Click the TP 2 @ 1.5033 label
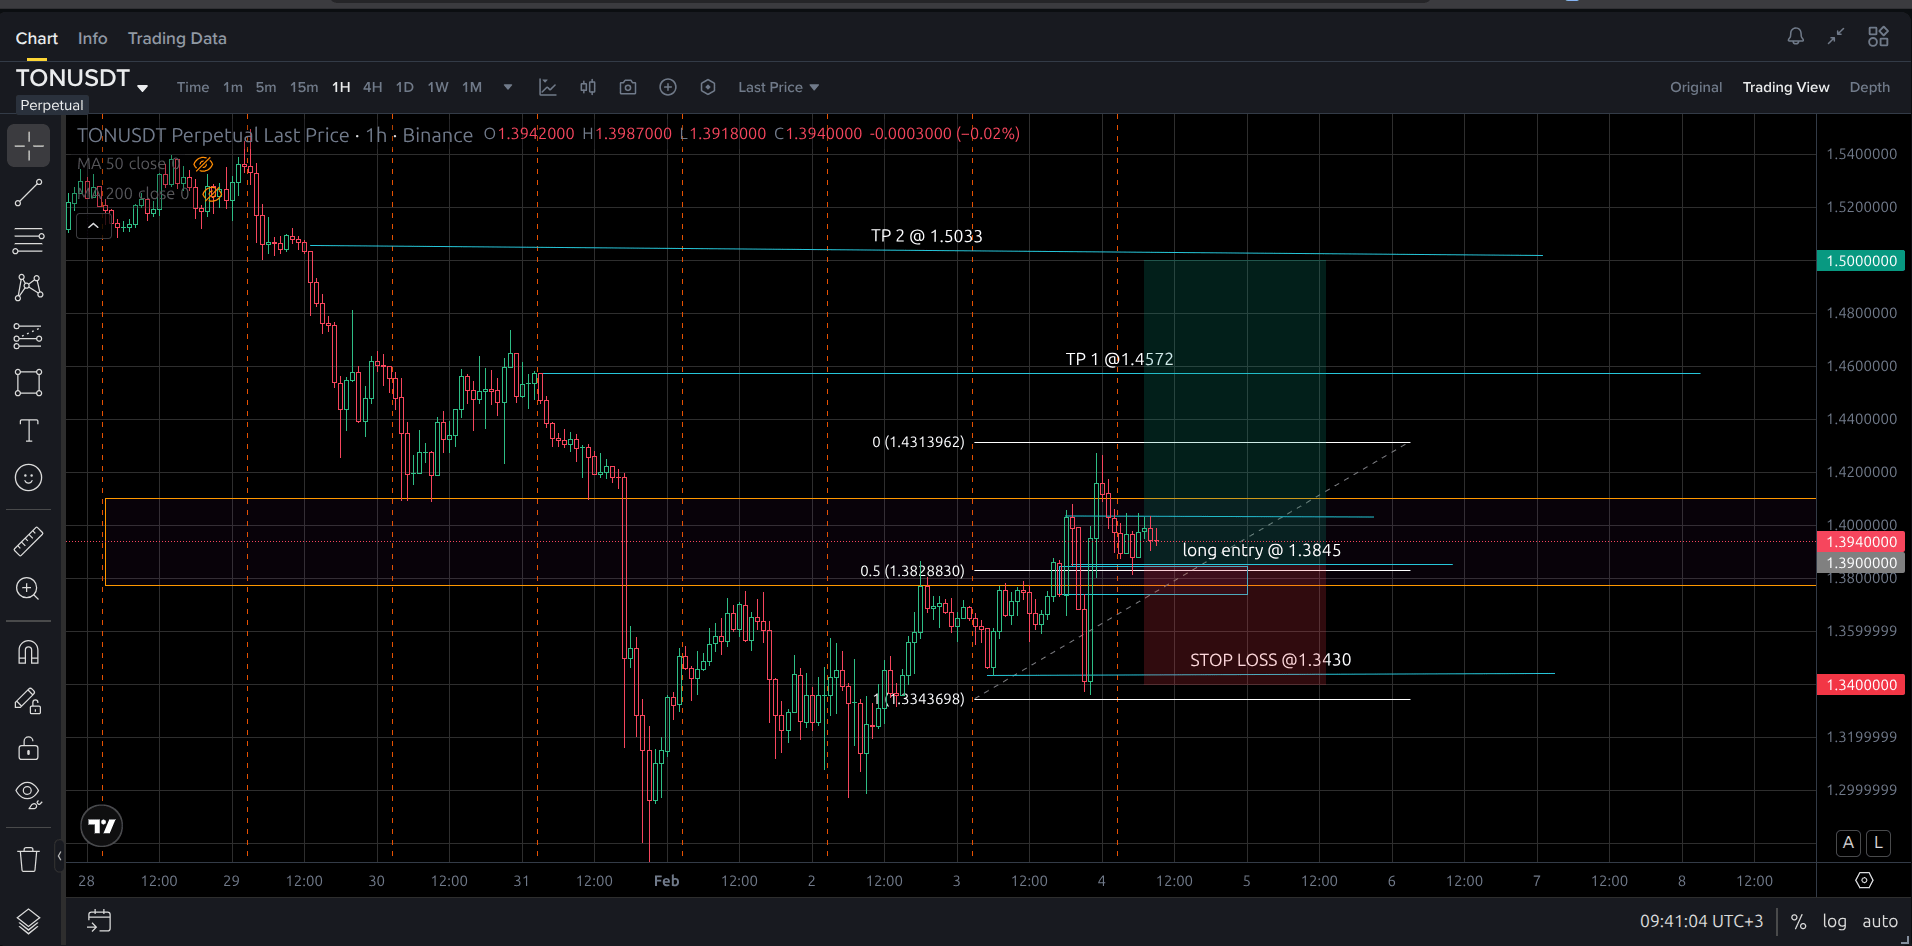 pyautogui.click(x=926, y=236)
